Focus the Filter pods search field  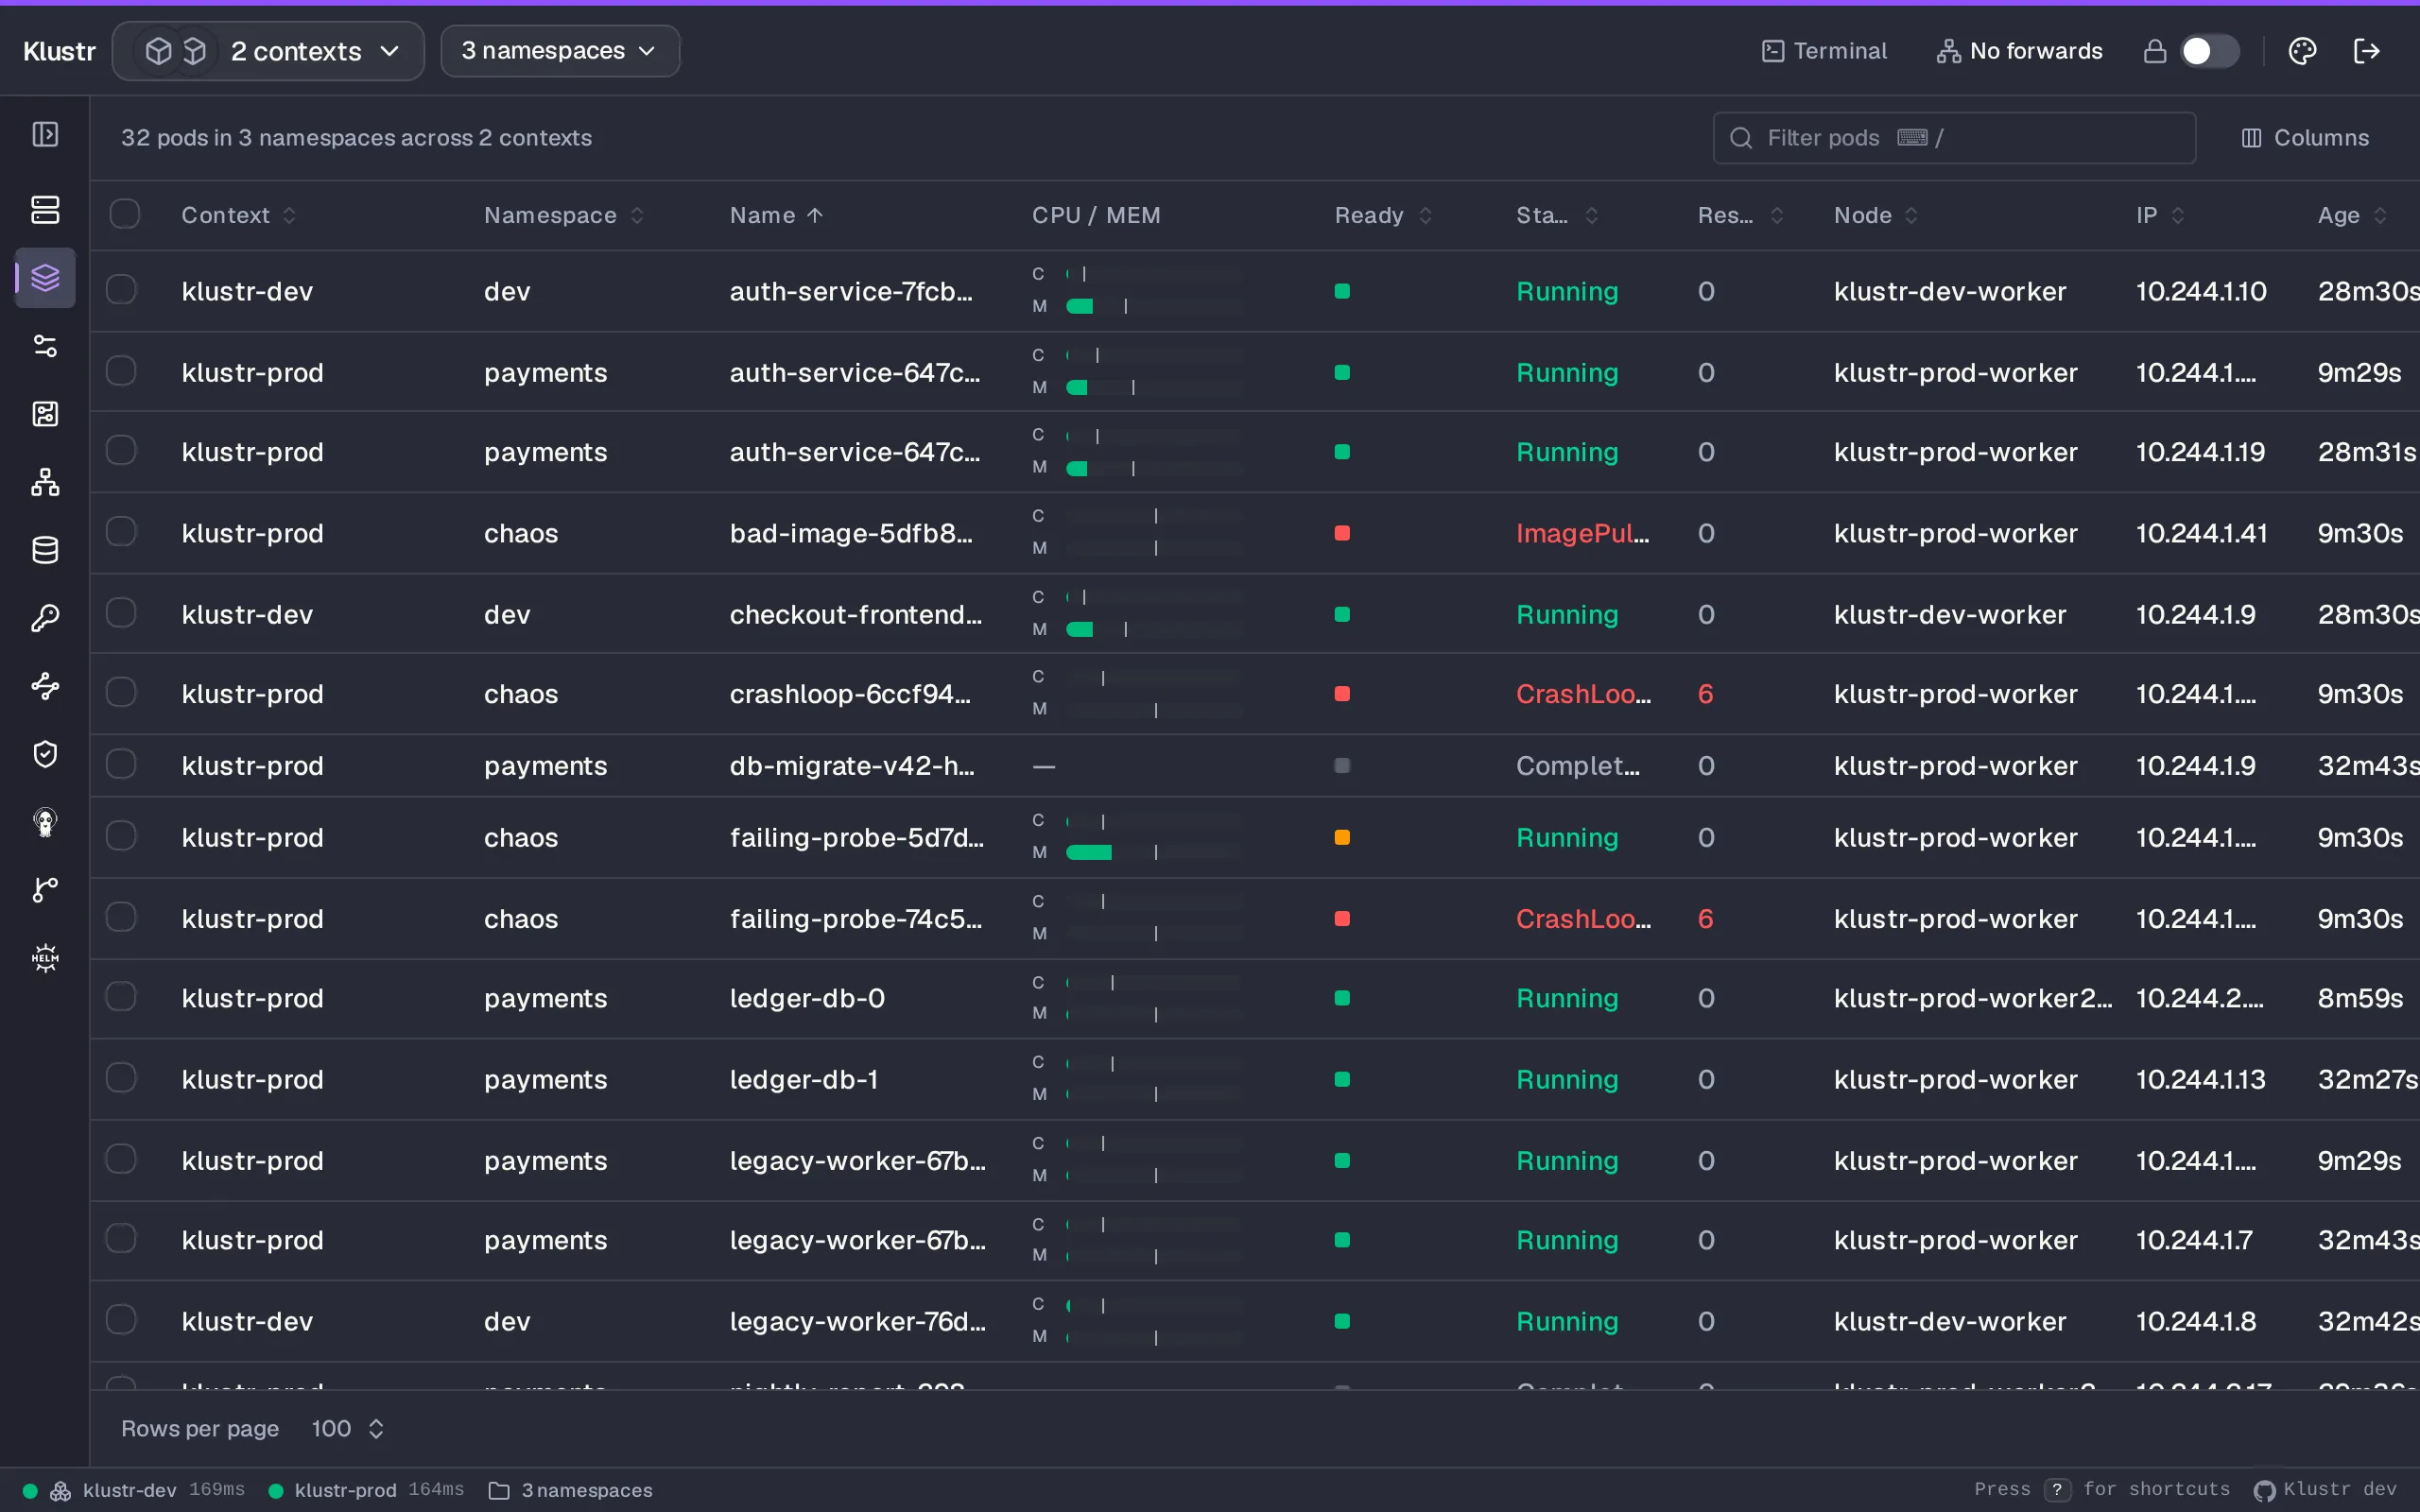(x=1954, y=138)
